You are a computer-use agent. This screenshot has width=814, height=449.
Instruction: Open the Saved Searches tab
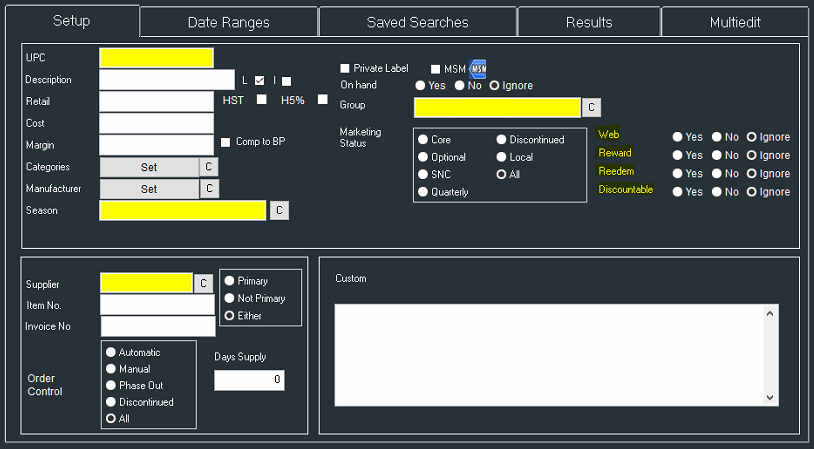[x=417, y=22]
